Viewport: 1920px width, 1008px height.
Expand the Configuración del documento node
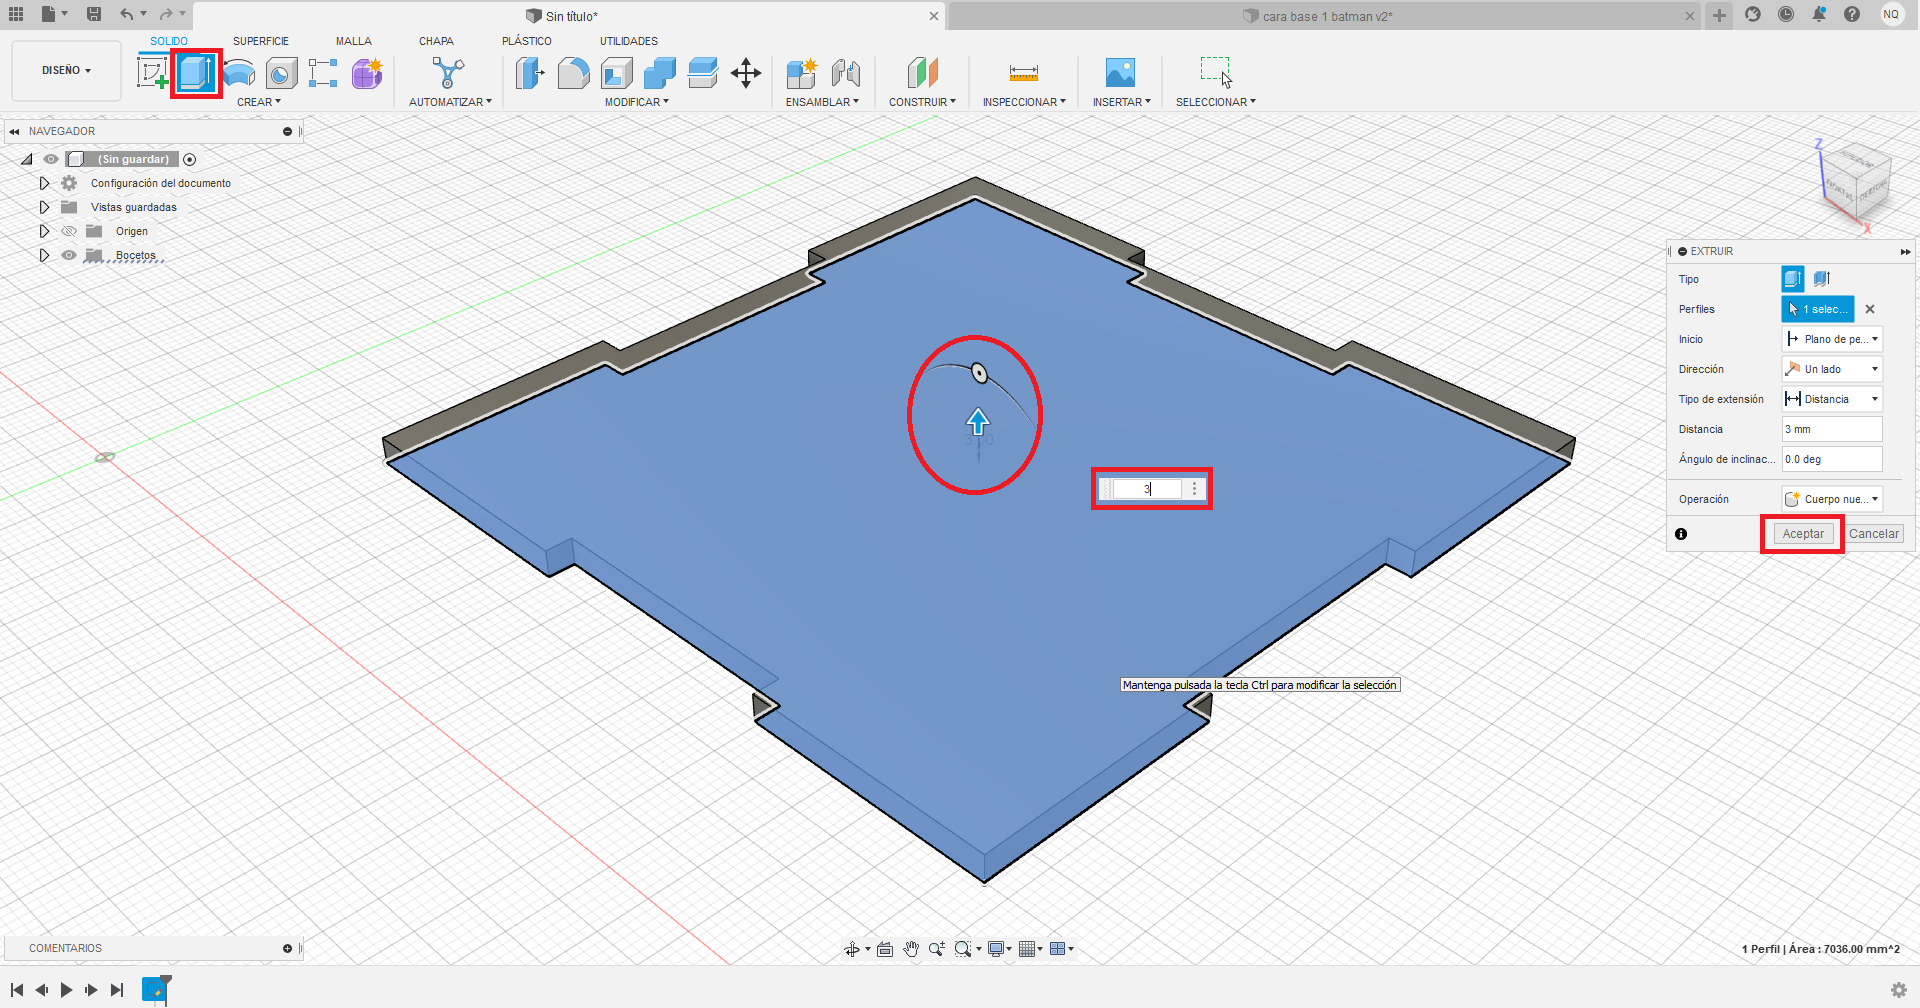44,183
